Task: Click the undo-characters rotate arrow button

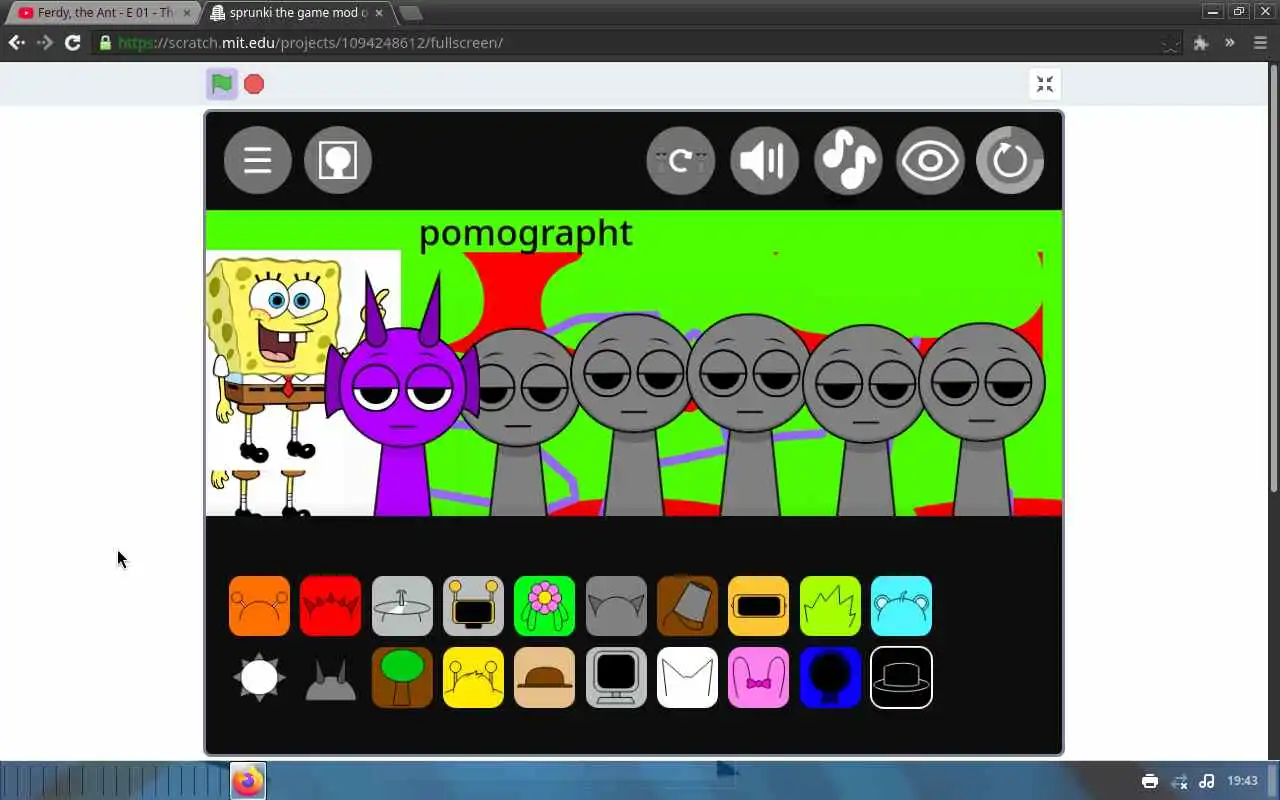Action: tap(681, 160)
